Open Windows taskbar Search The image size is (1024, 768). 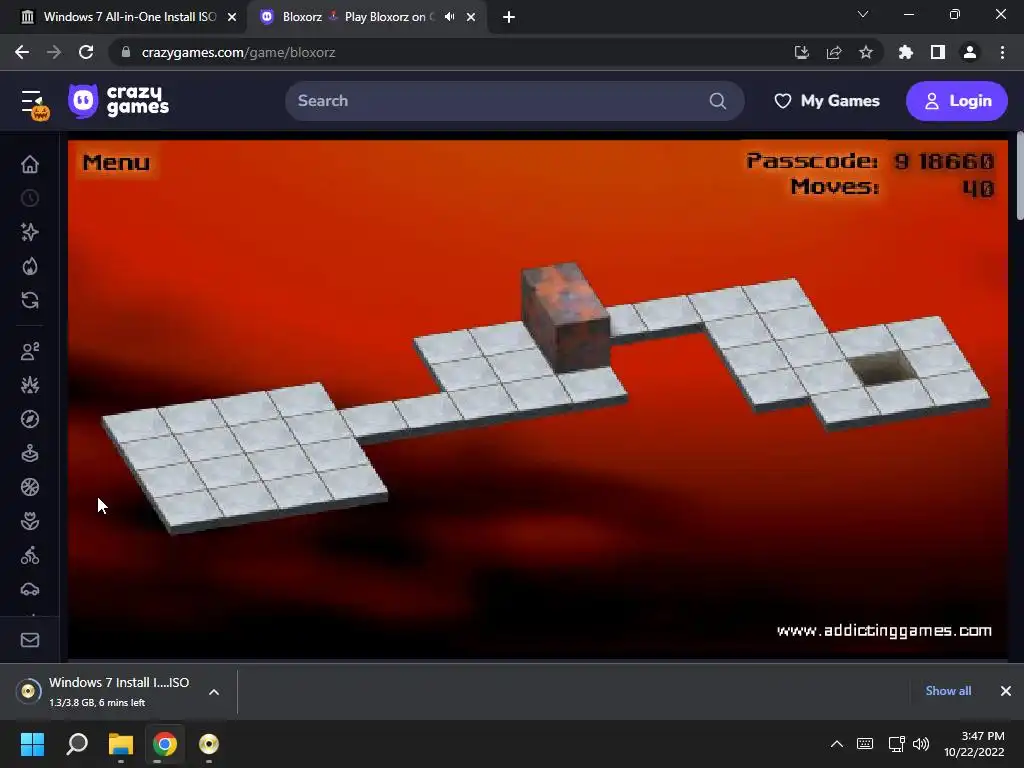click(77, 744)
